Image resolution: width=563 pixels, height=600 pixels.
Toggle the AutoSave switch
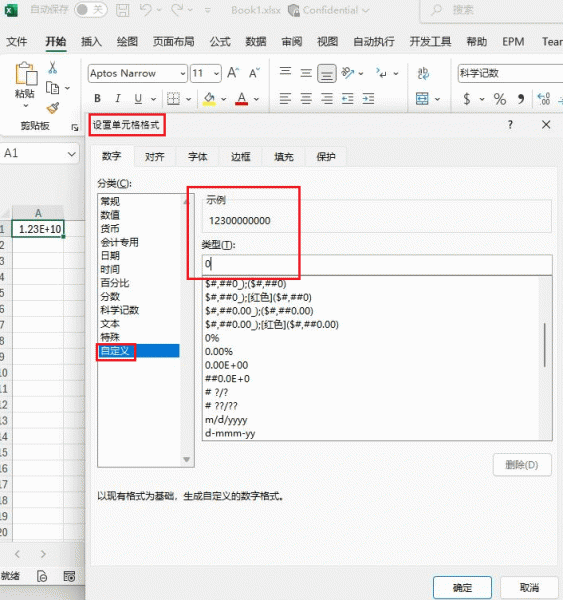pos(90,10)
